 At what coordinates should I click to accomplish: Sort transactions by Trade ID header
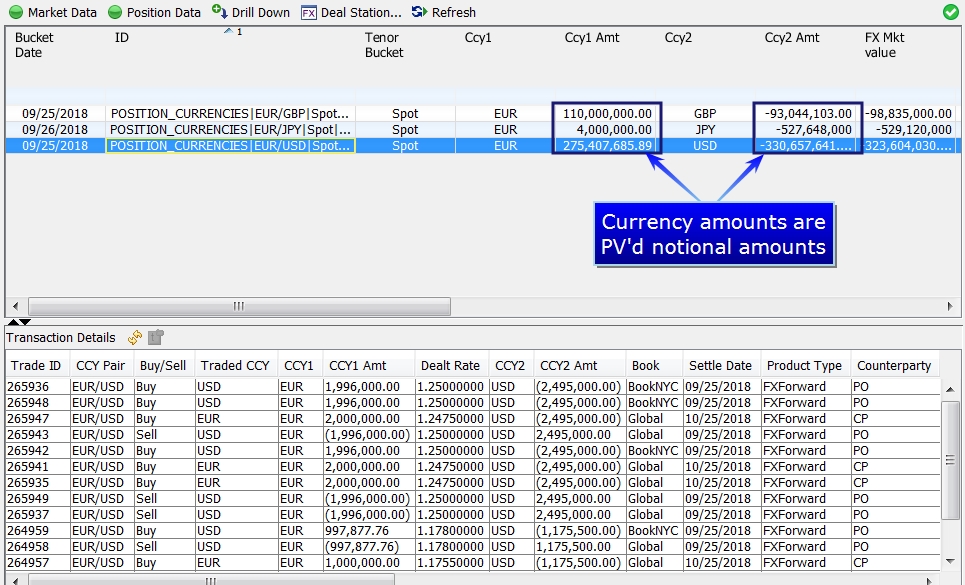pyautogui.click(x=36, y=365)
